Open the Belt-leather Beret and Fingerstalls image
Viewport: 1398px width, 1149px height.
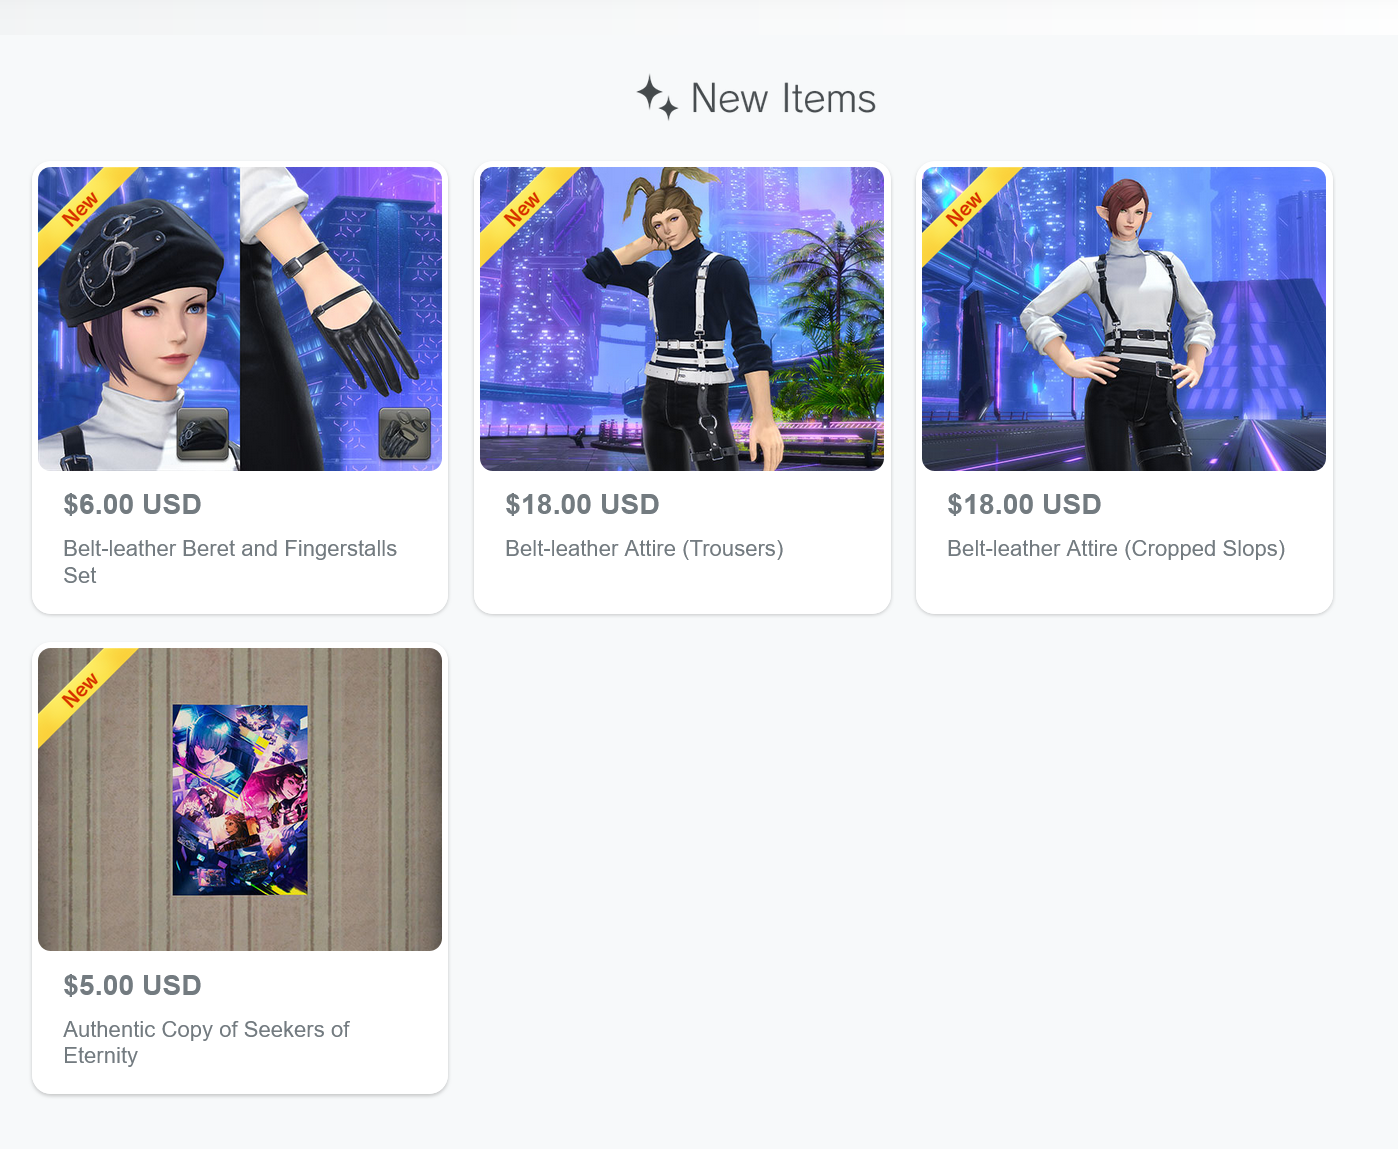[x=240, y=319]
